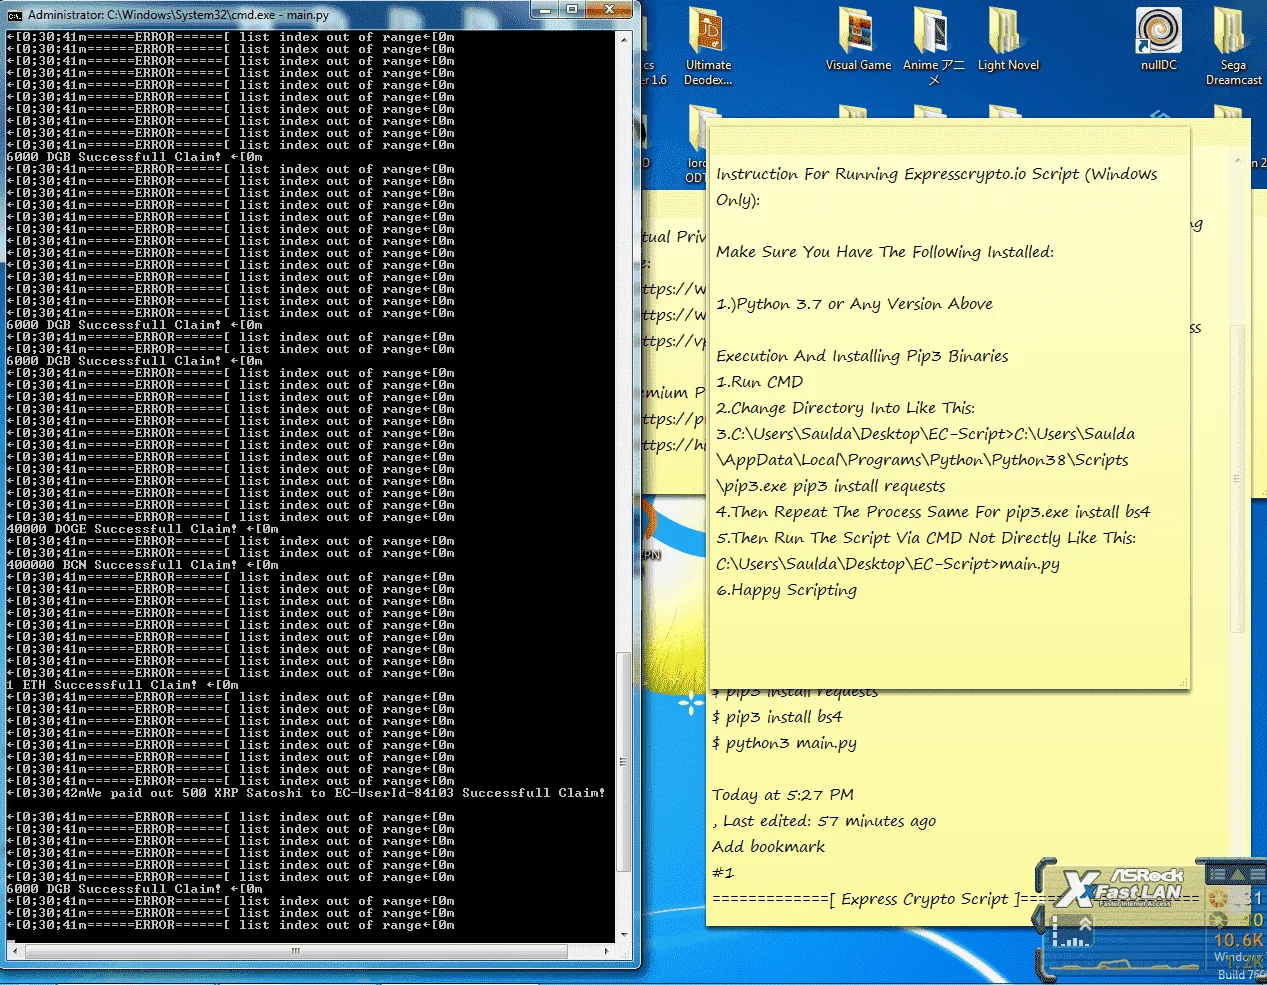This screenshot has height=985, width=1267.
Task: Click the cmd vertical scrollbar thumb
Action: click(x=624, y=762)
